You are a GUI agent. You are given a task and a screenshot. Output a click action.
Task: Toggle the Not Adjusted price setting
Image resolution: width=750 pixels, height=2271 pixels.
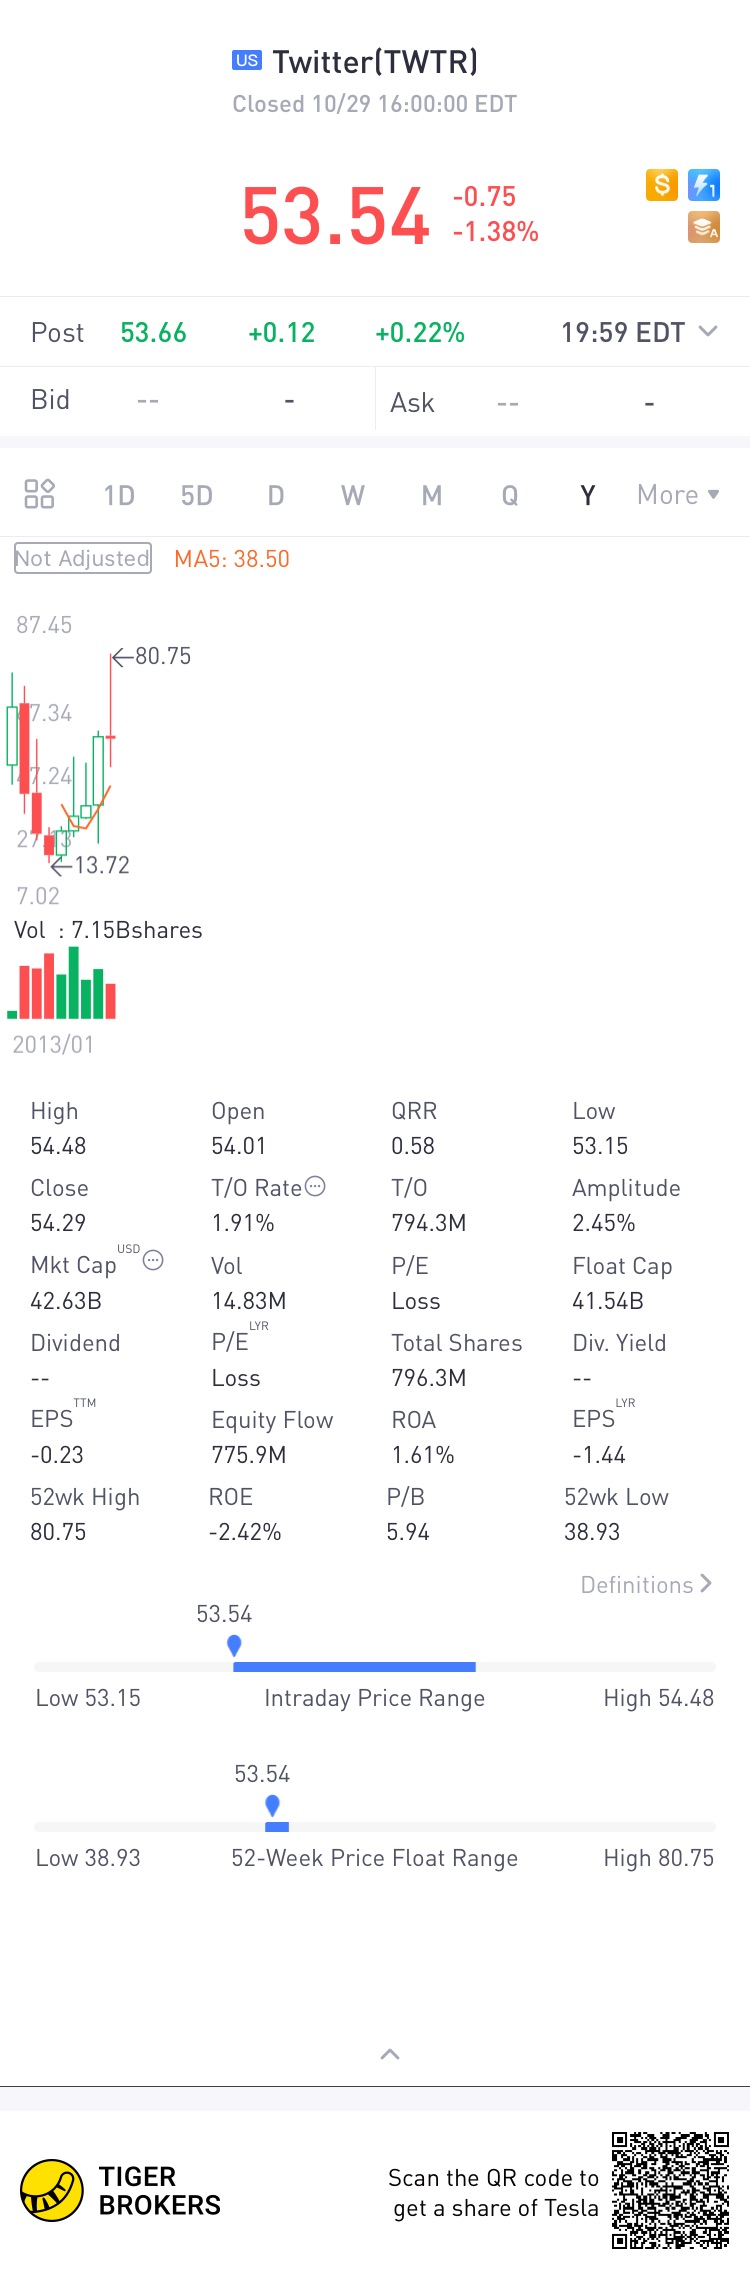[82, 558]
